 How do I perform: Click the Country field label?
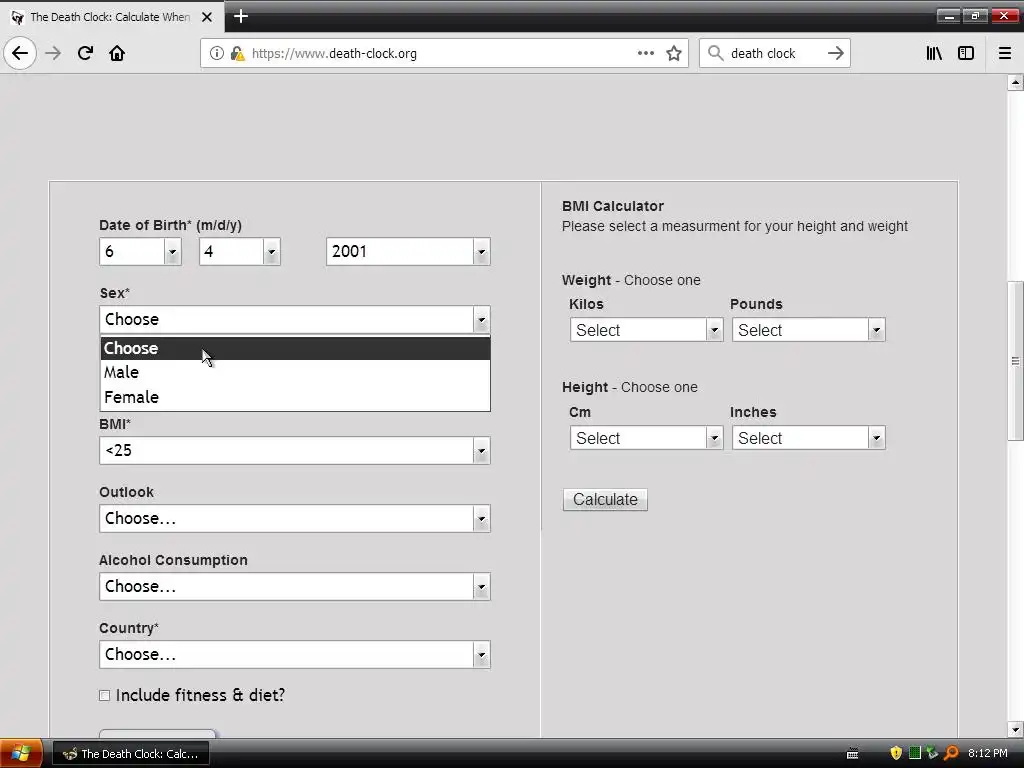click(x=129, y=628)
